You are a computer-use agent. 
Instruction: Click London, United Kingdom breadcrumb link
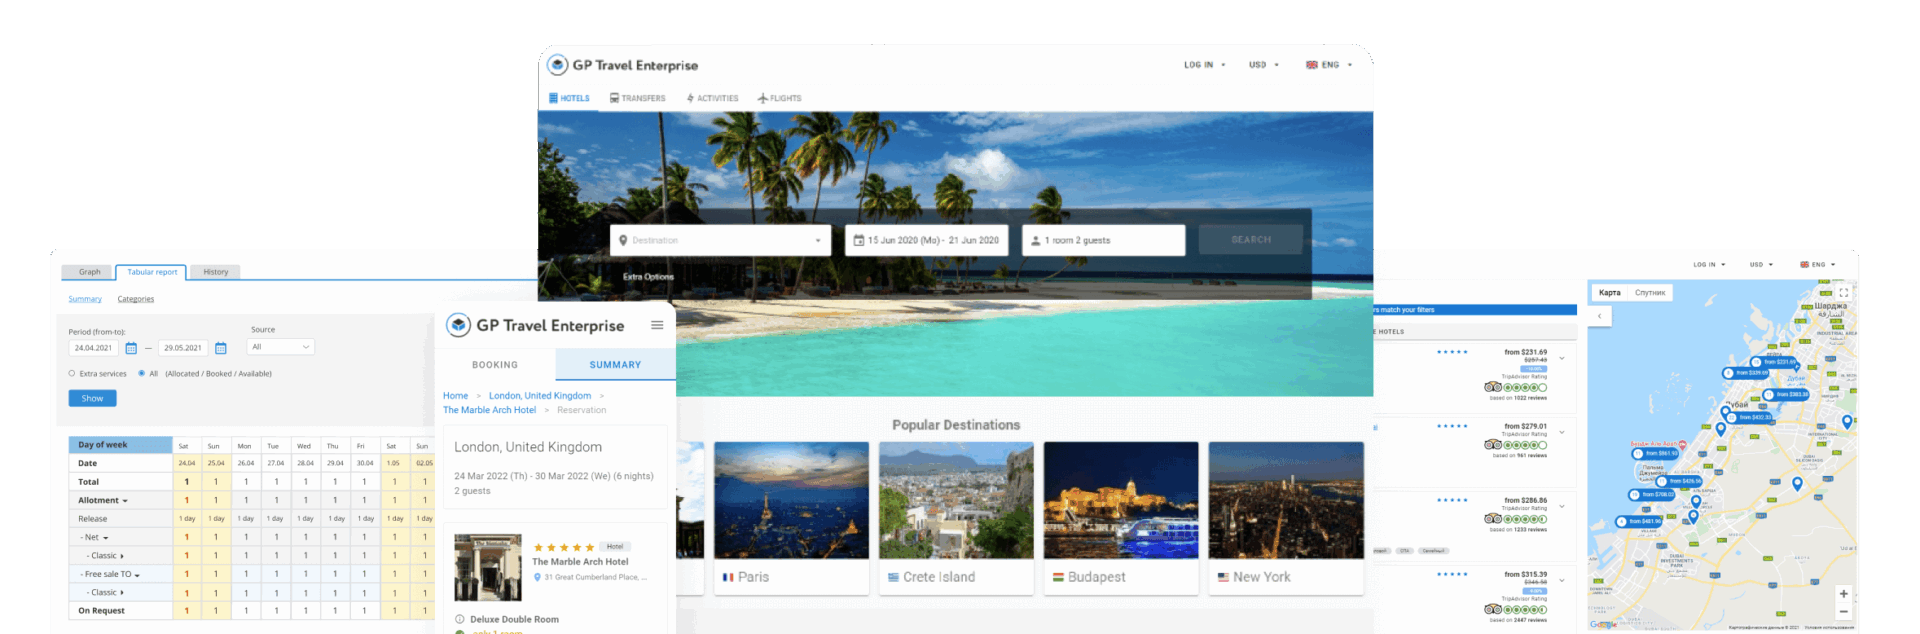(540, 396)
